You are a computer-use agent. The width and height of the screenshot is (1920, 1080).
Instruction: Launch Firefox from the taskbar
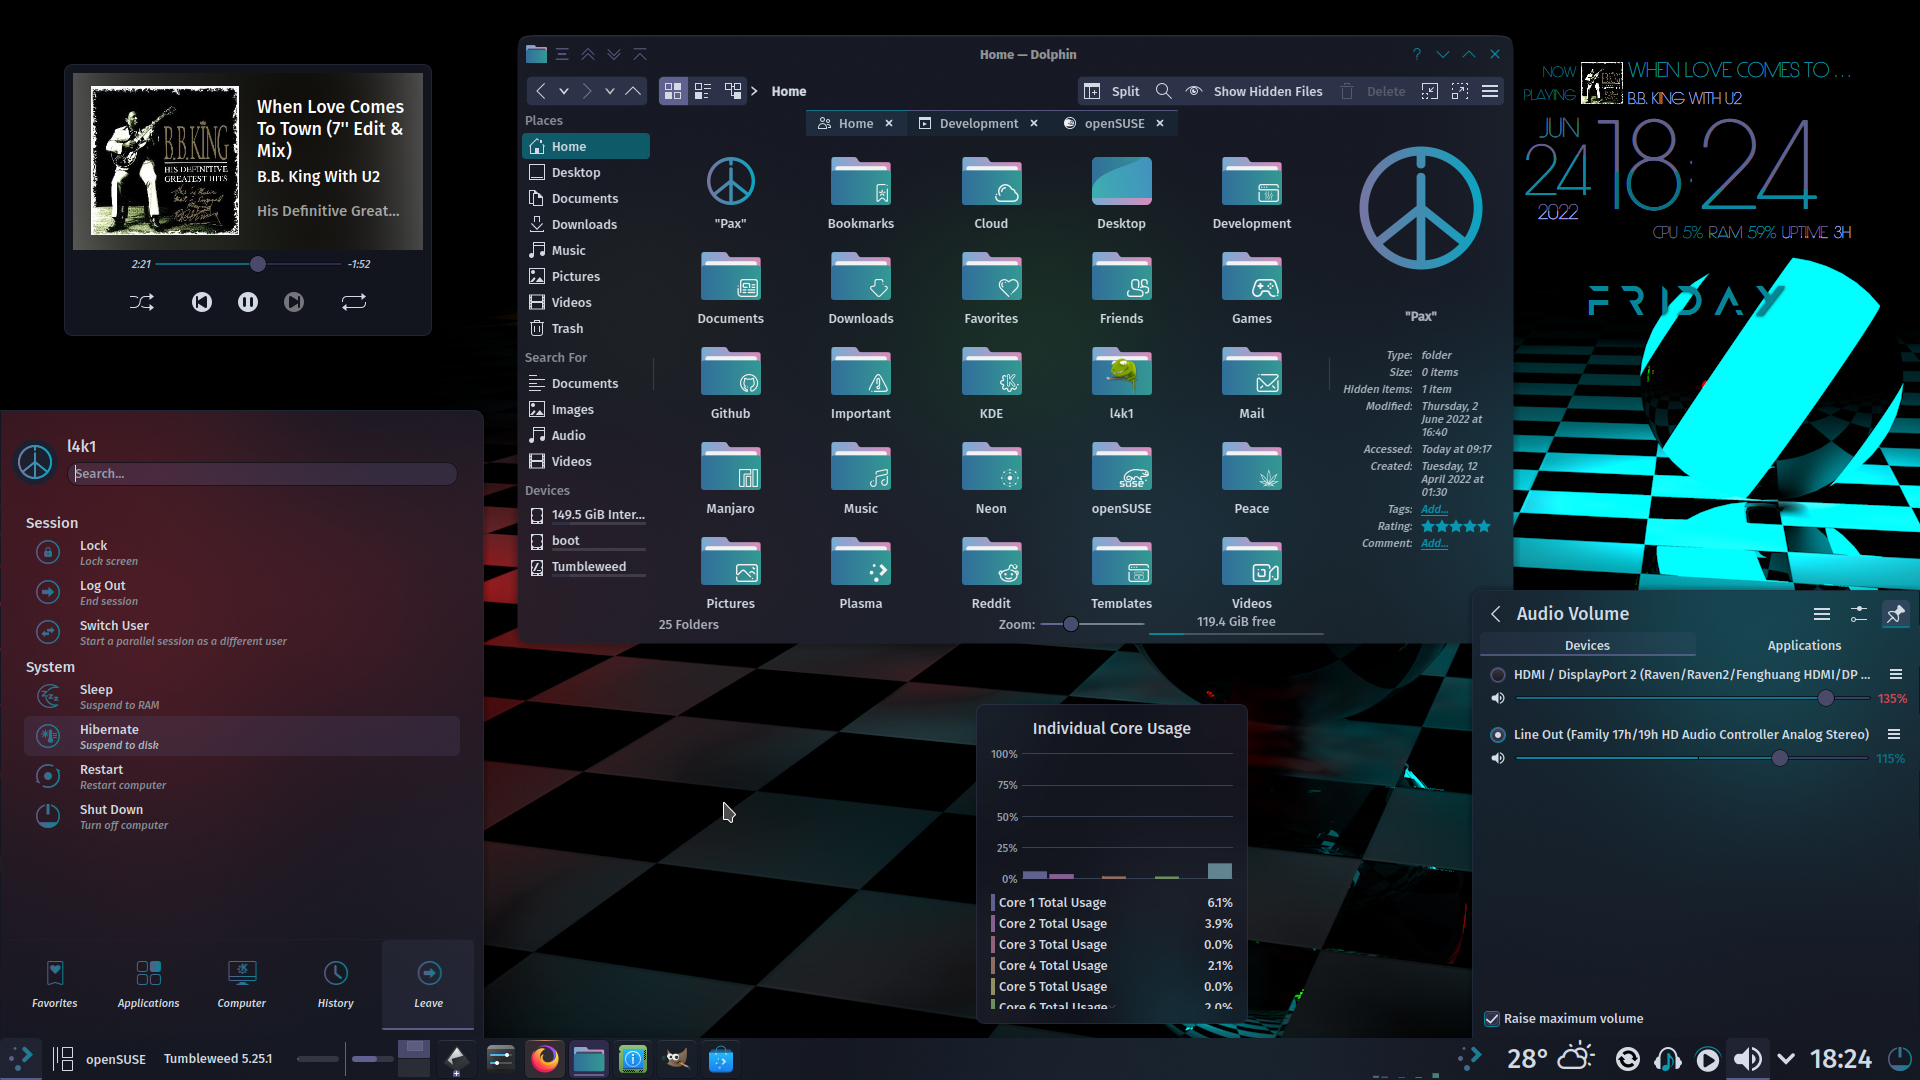[545, 1059]
